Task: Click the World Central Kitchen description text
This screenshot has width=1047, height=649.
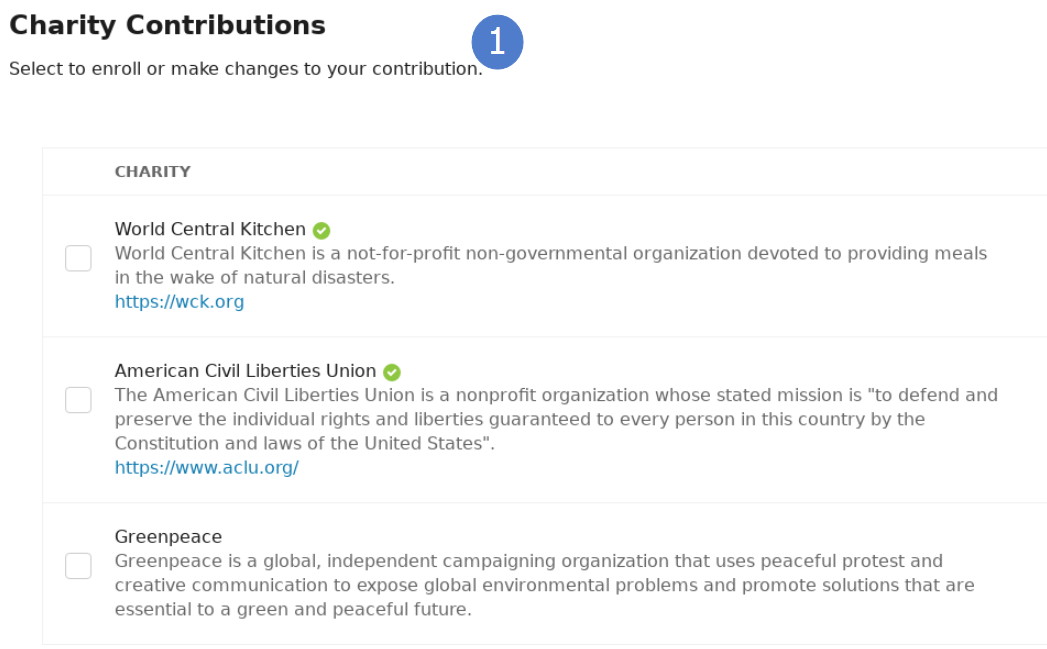Action: [x=550, y=265]
